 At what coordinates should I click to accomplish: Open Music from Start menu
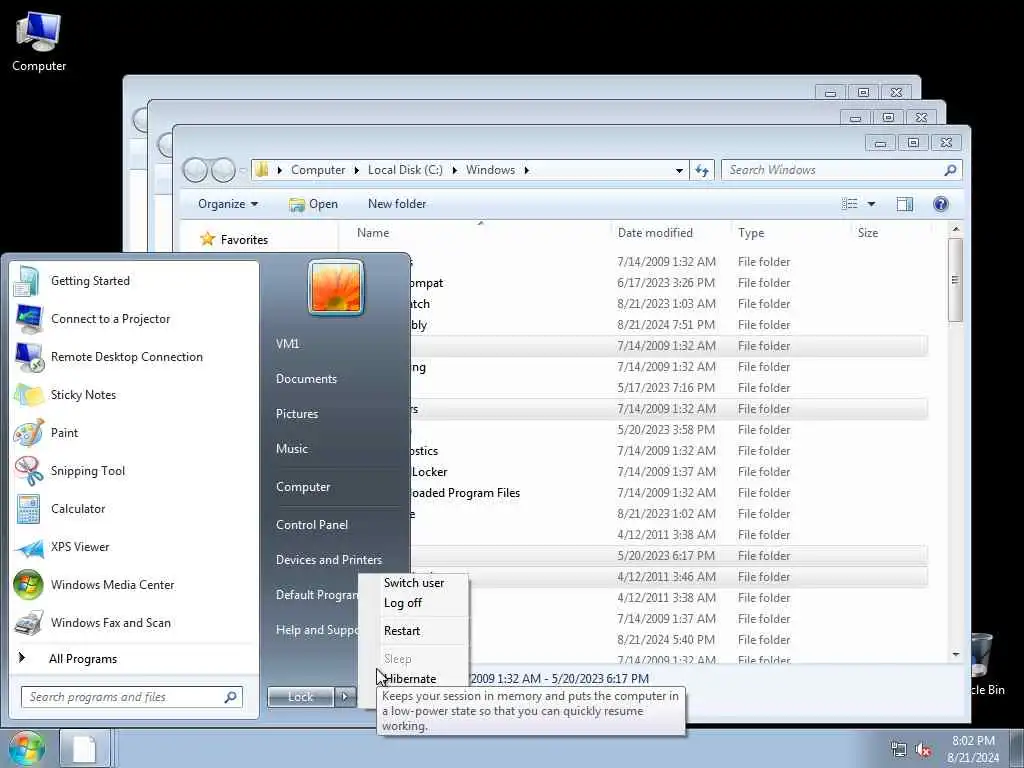[x=291, y=449]
